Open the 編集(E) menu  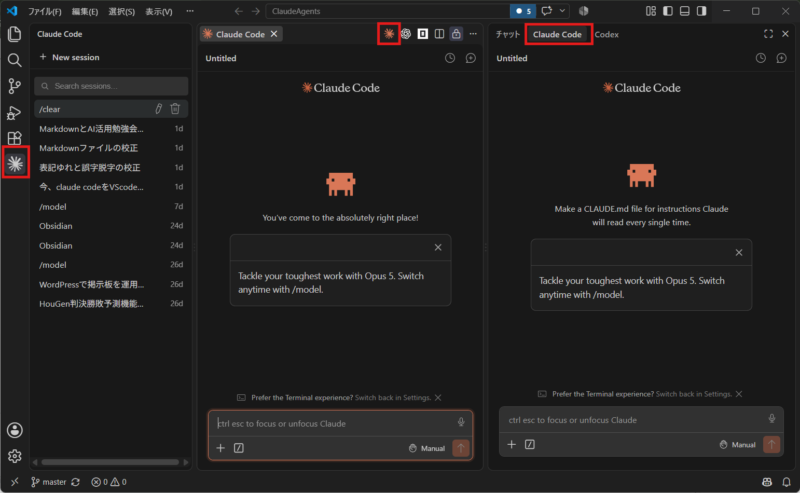coord(85,11)
